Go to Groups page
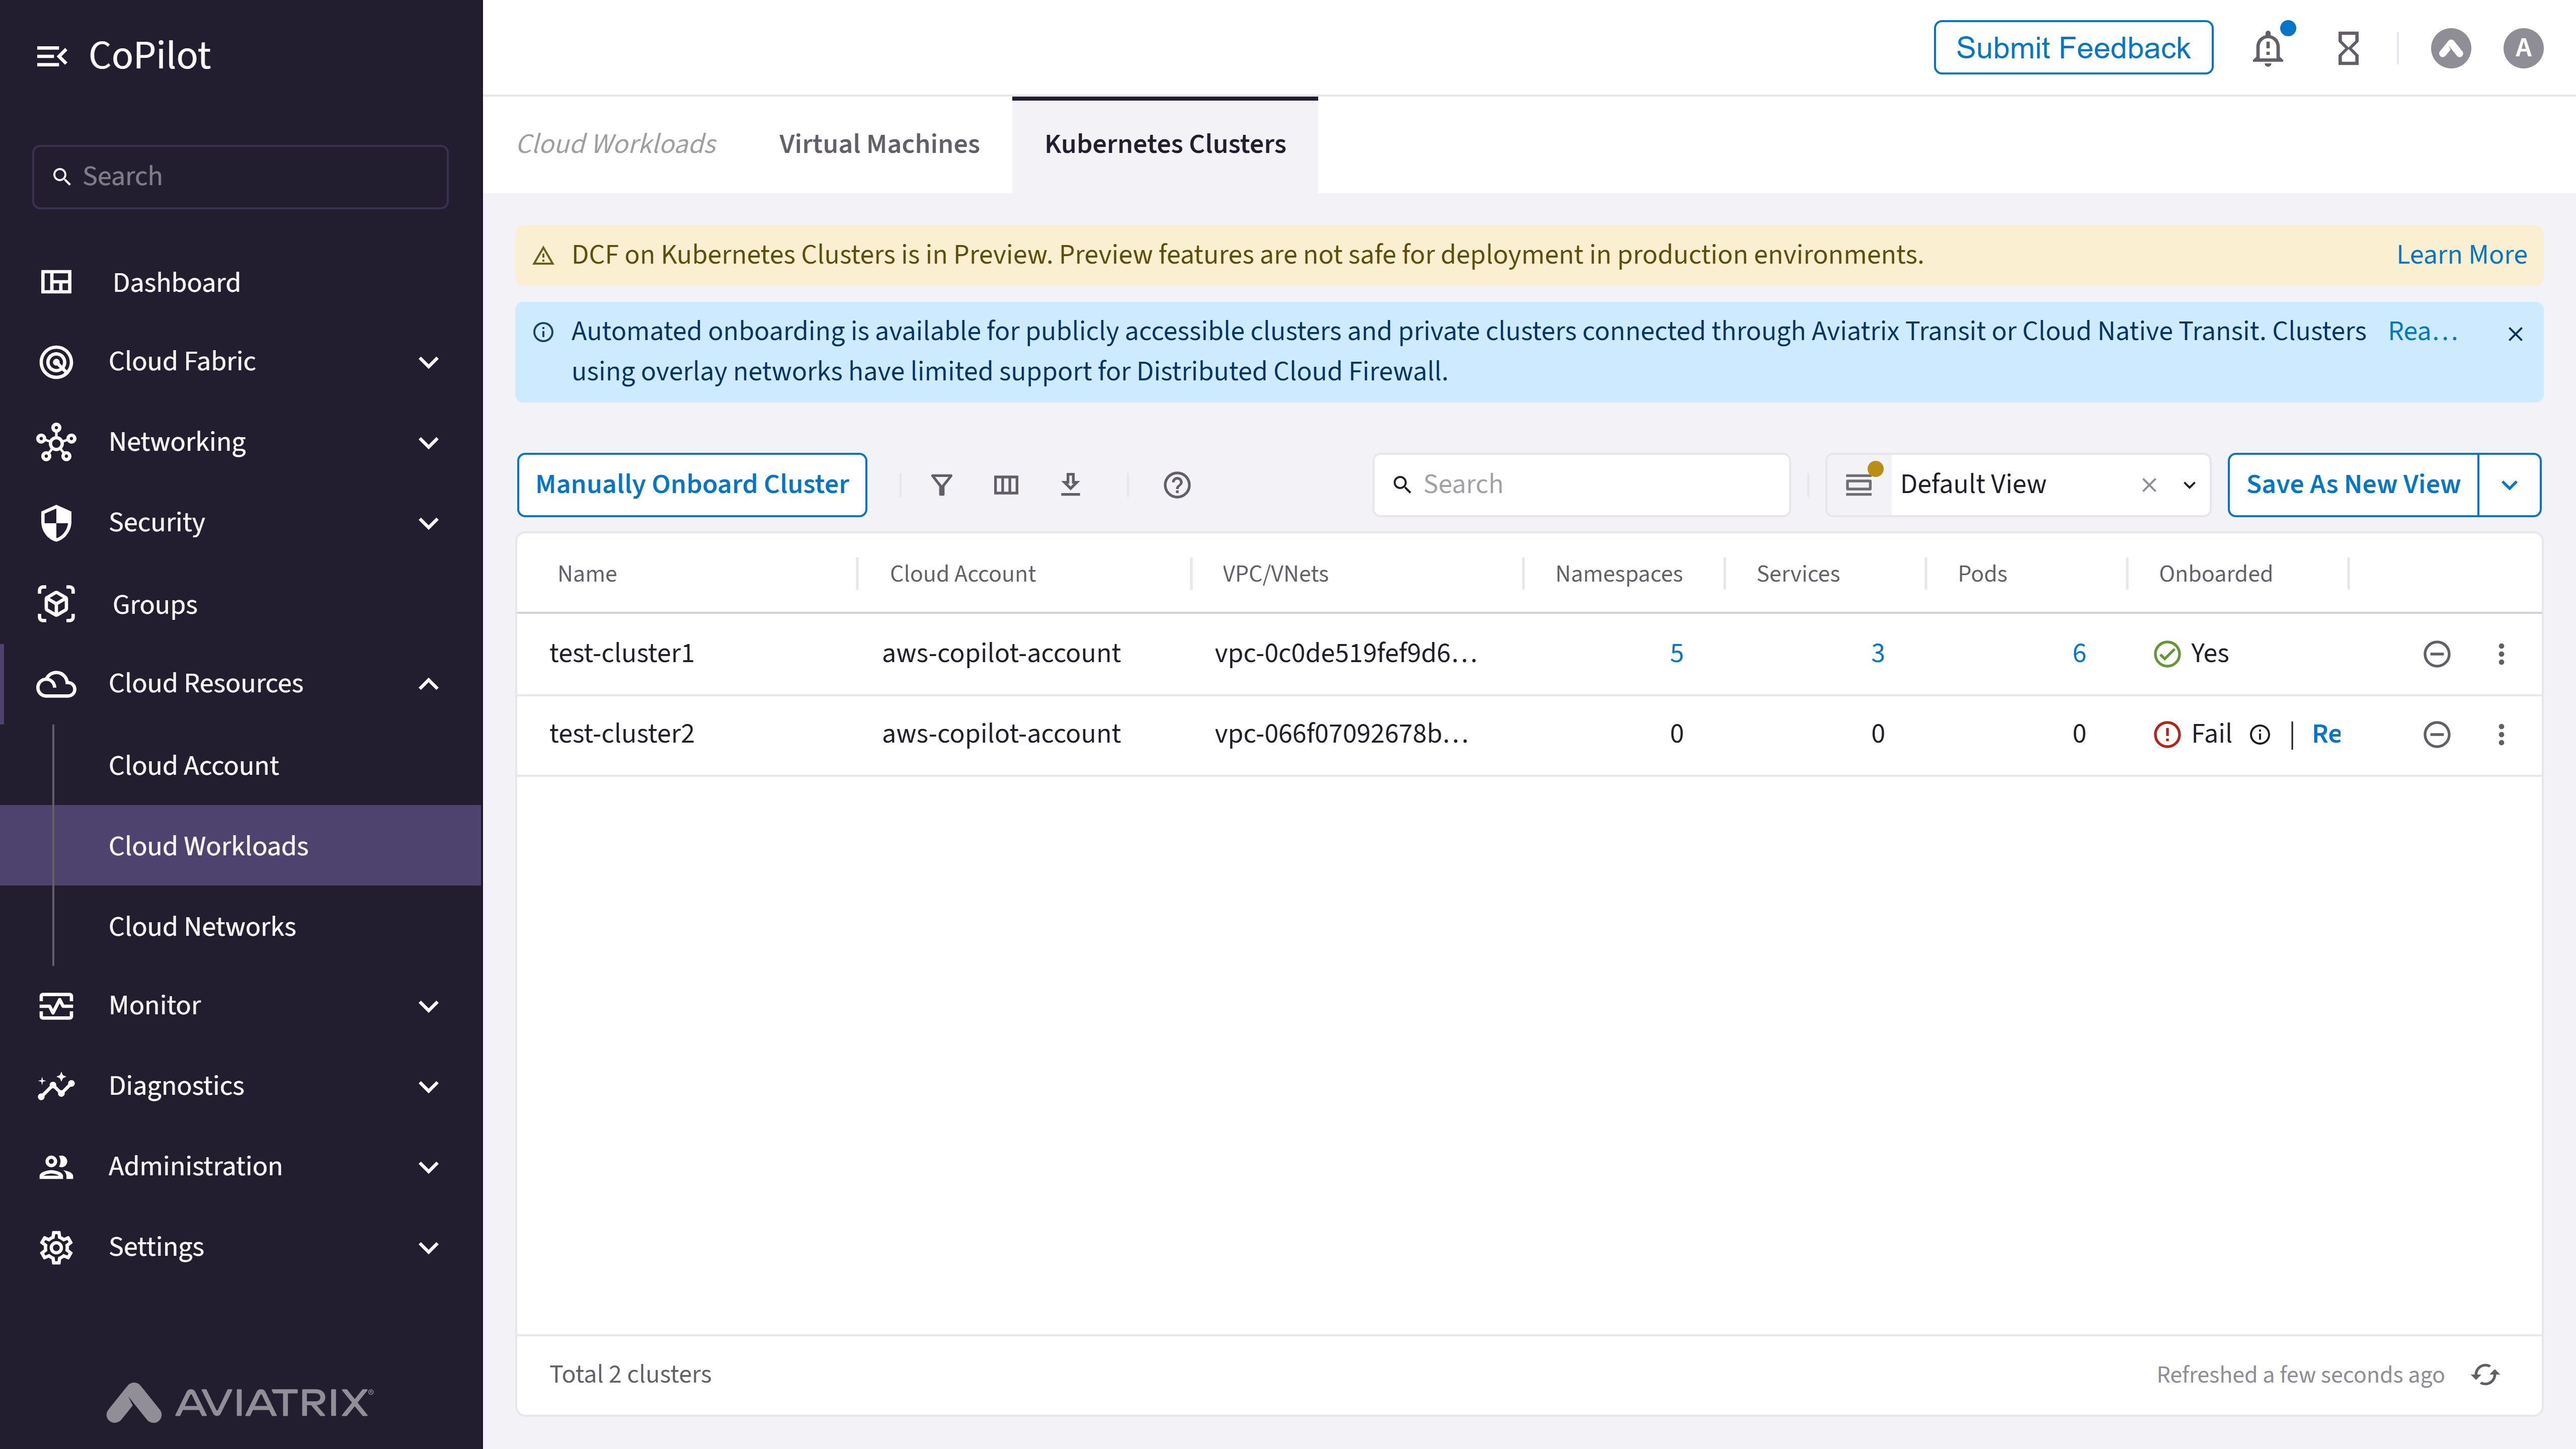The width and height of the screenshot is (2576, 1449). click(154, 604)
